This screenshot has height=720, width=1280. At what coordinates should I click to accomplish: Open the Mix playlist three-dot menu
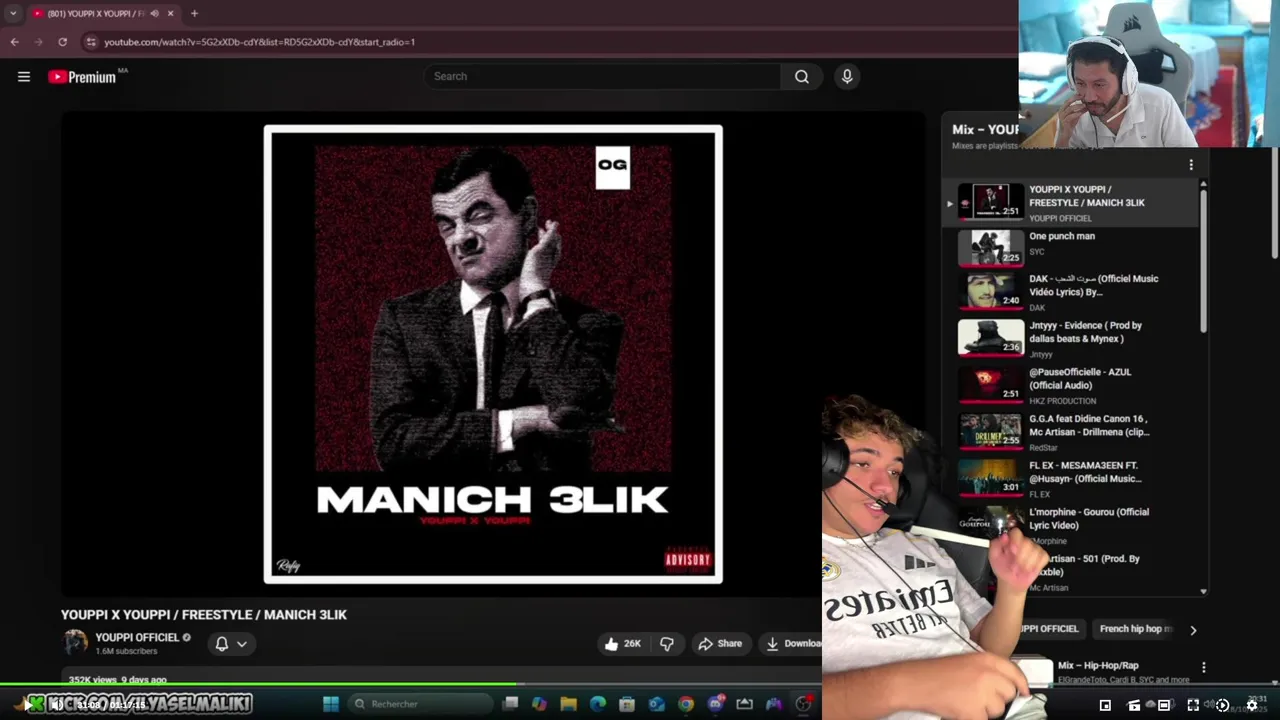coord(1191,165)
